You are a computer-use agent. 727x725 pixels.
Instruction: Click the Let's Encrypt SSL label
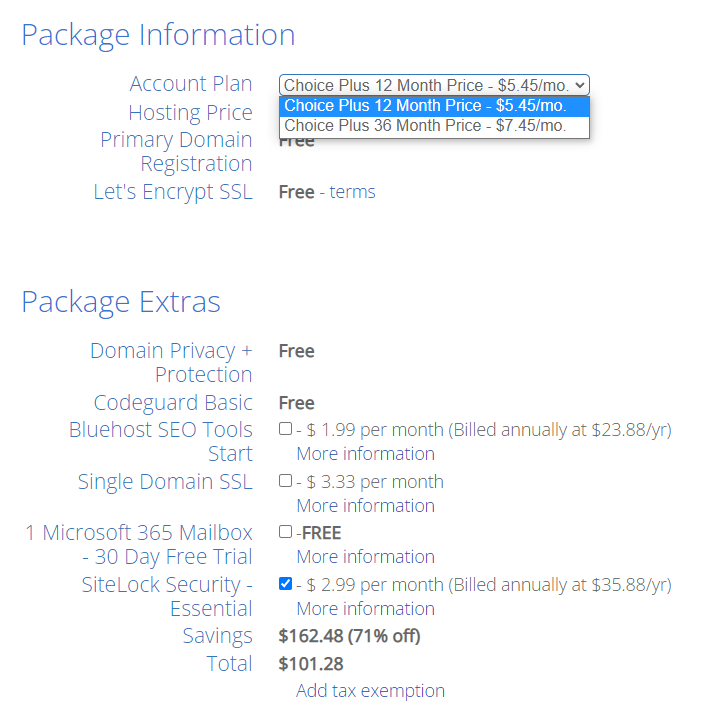pos(173,192)
